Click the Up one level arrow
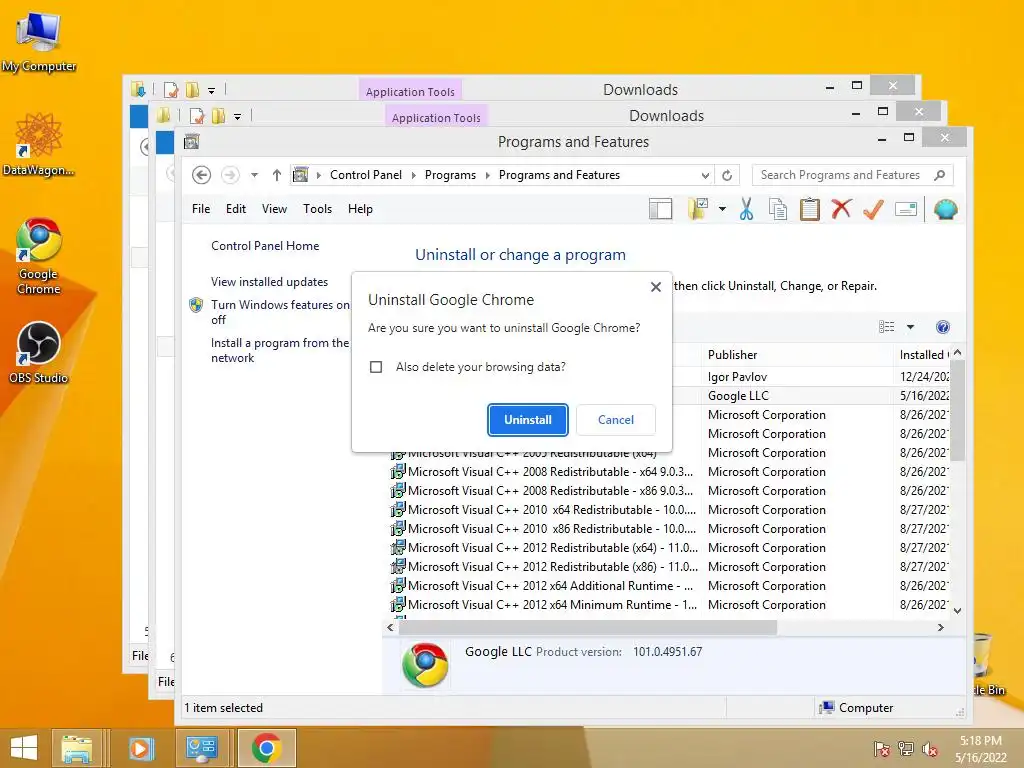The height and width of the screenshot is (768, 1024). (x=277, y=175)
